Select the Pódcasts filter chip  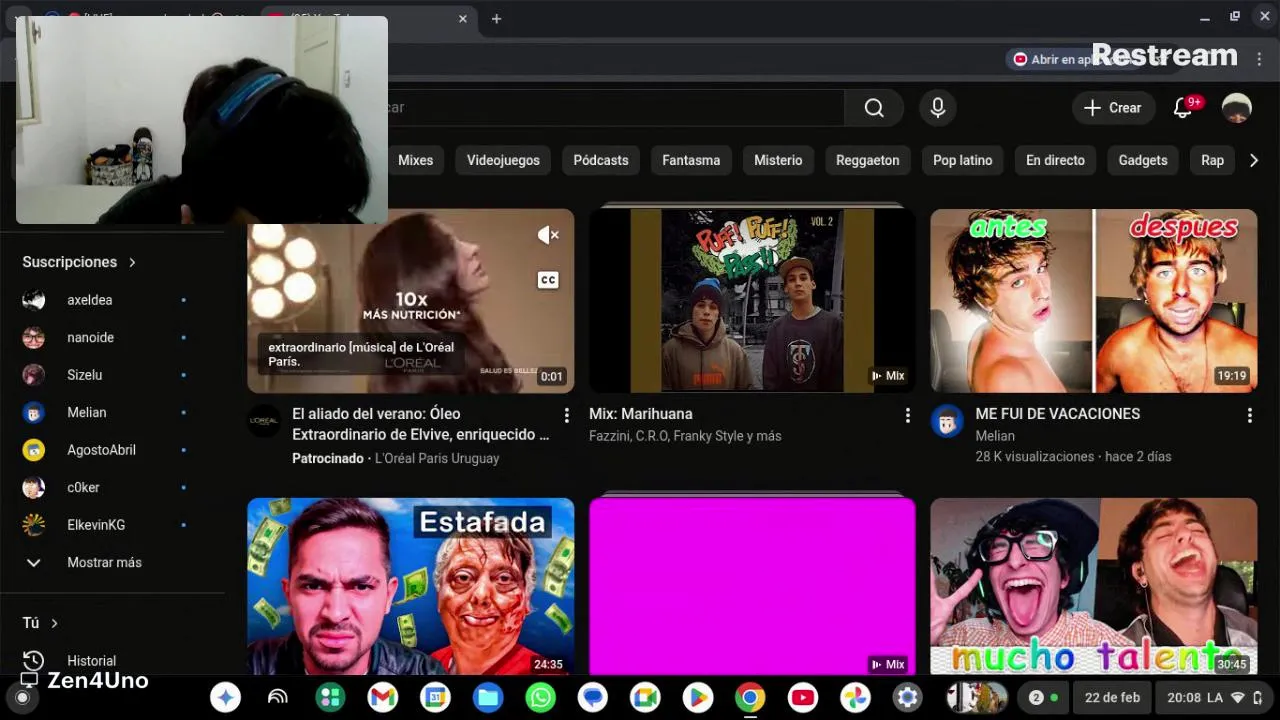[x=601, y=160]
